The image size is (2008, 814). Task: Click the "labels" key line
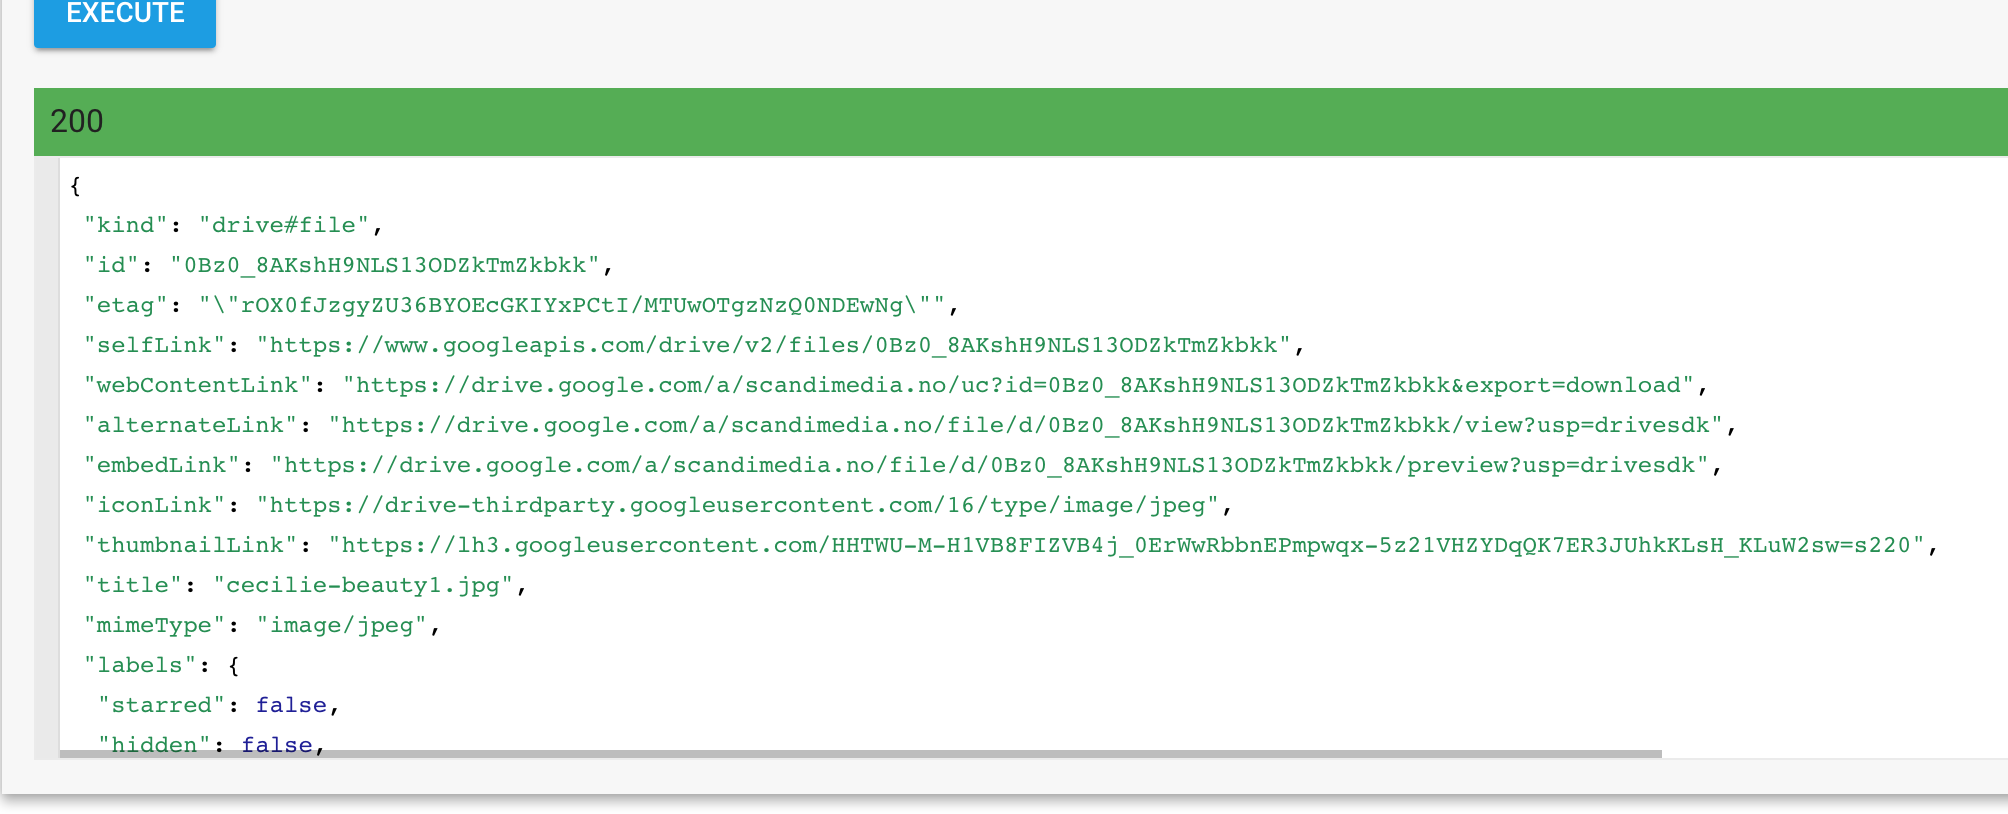click(x=162, y=665)
